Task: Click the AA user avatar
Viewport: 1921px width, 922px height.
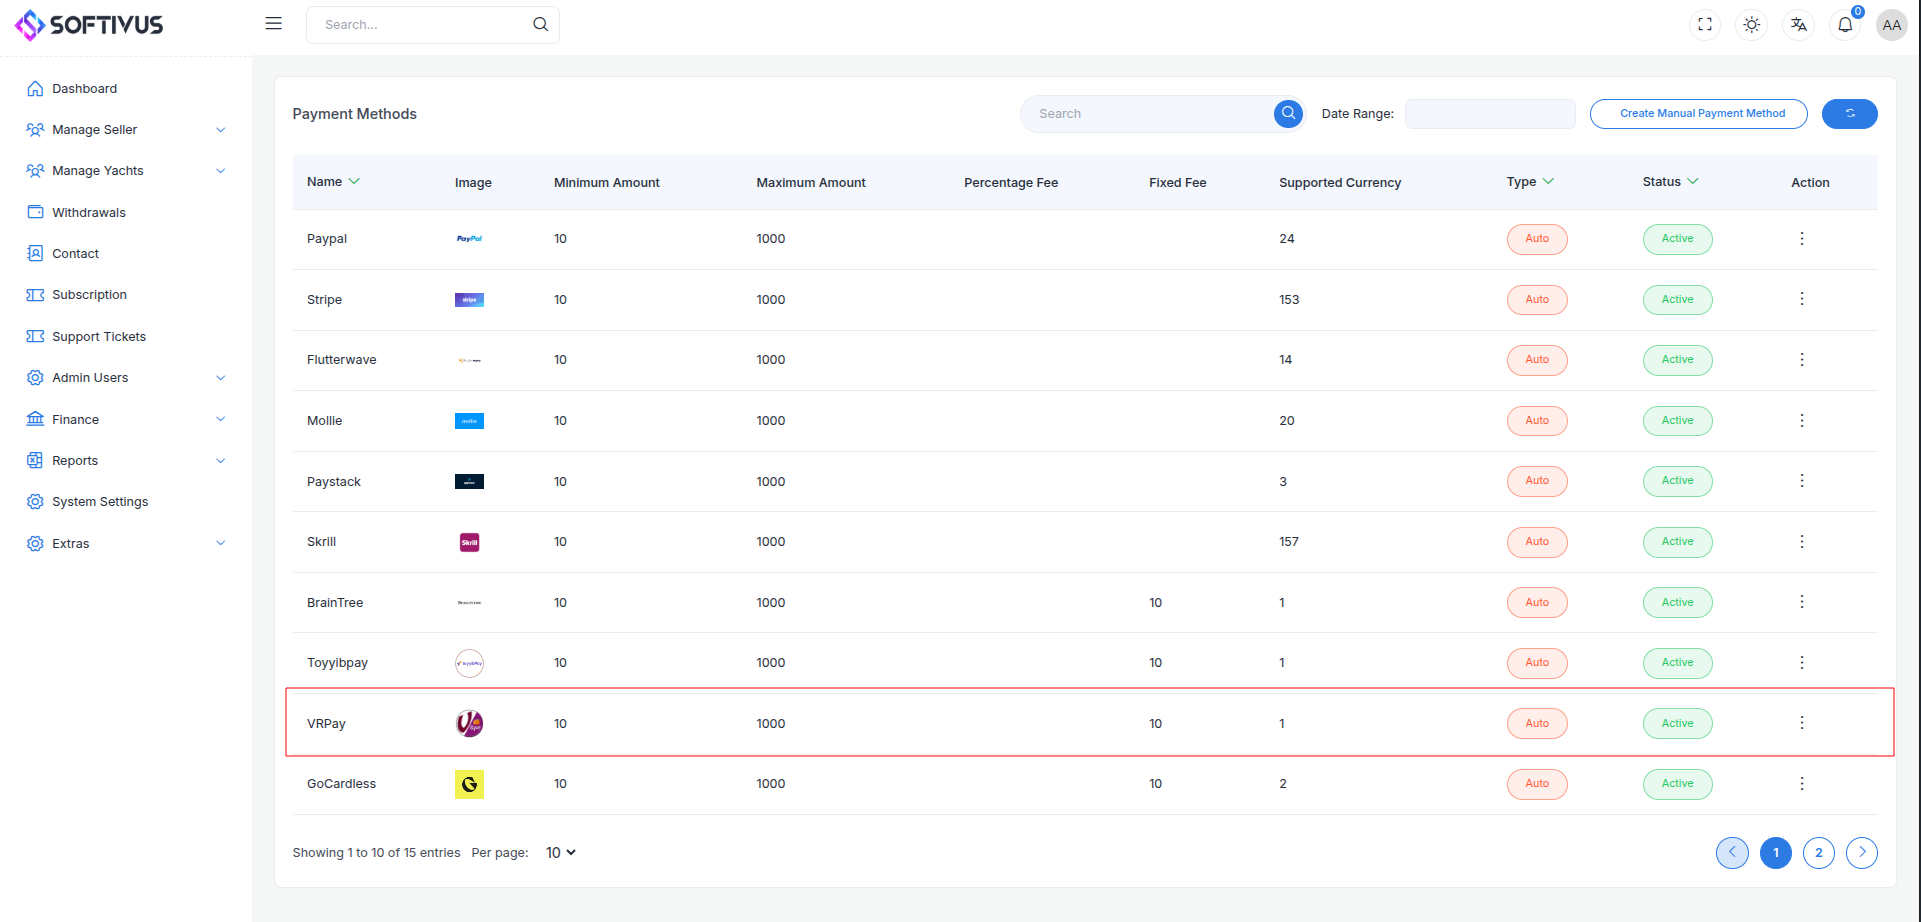Action: (x=1891, y=25)
